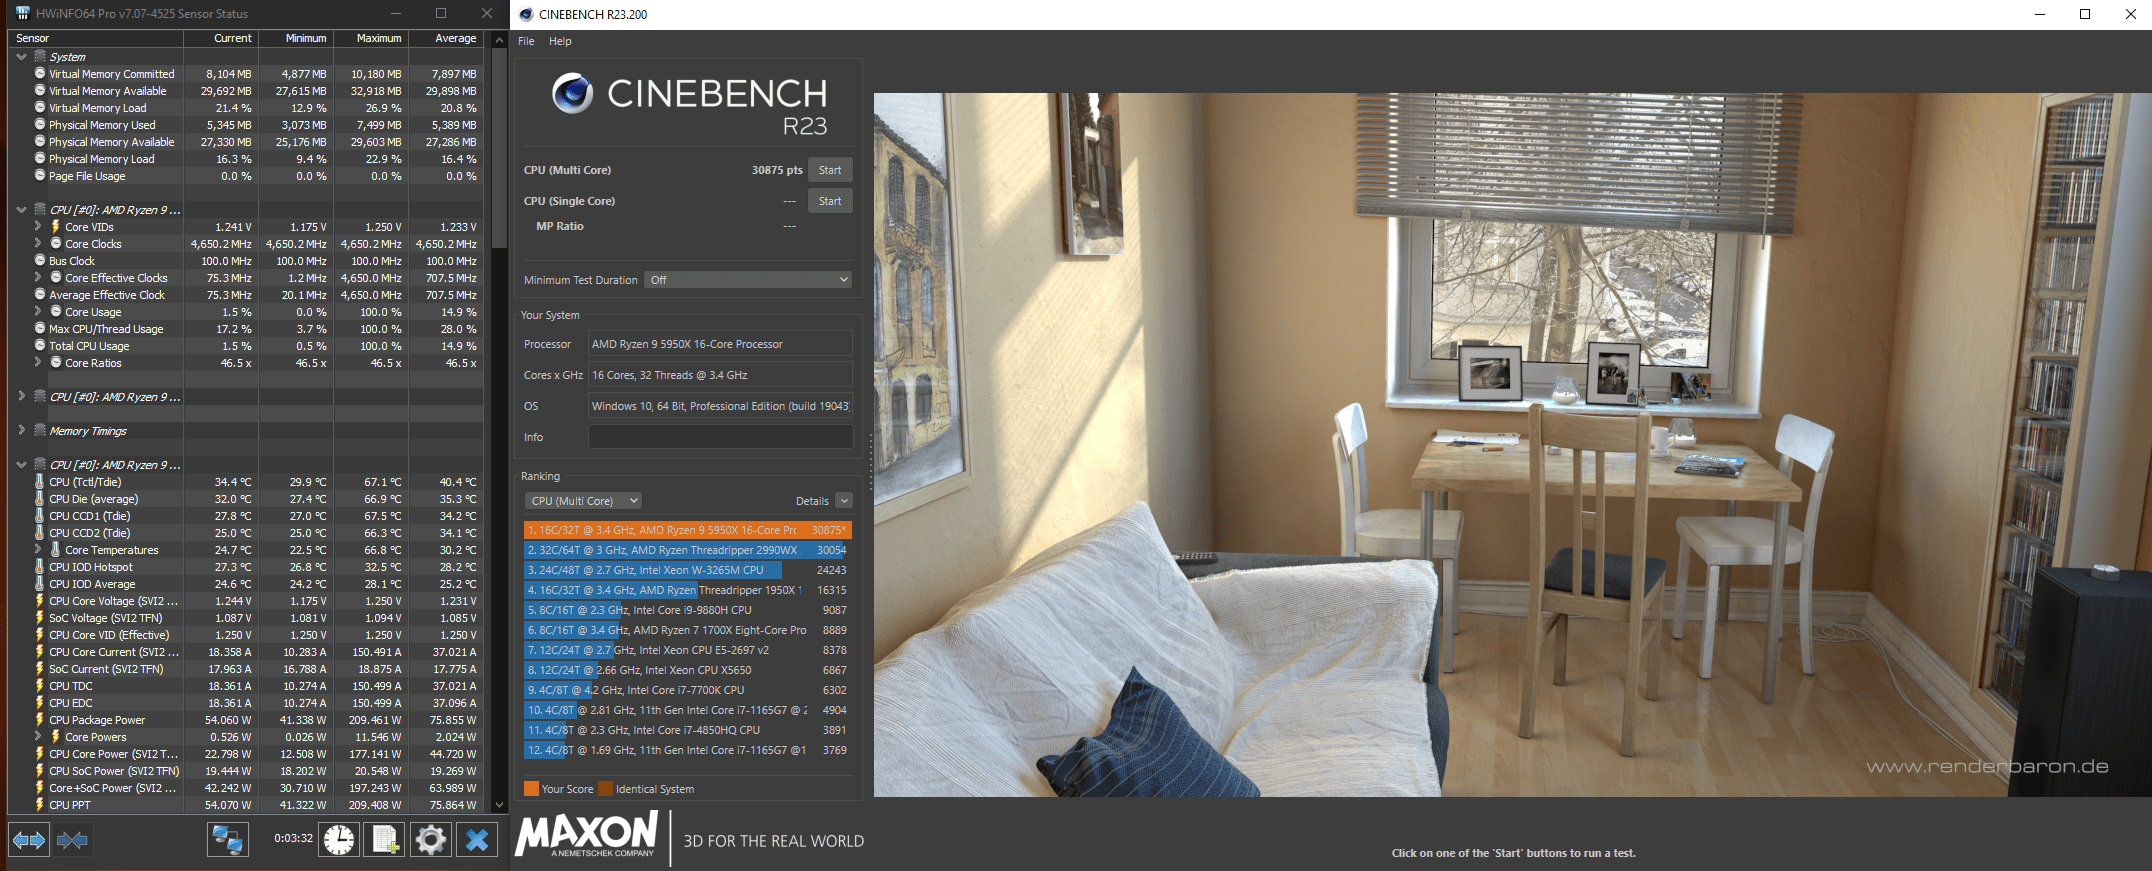Screen dimensions: 2152x871
Task: Collapse the System sensor group
Action: (x=21, y=57)
